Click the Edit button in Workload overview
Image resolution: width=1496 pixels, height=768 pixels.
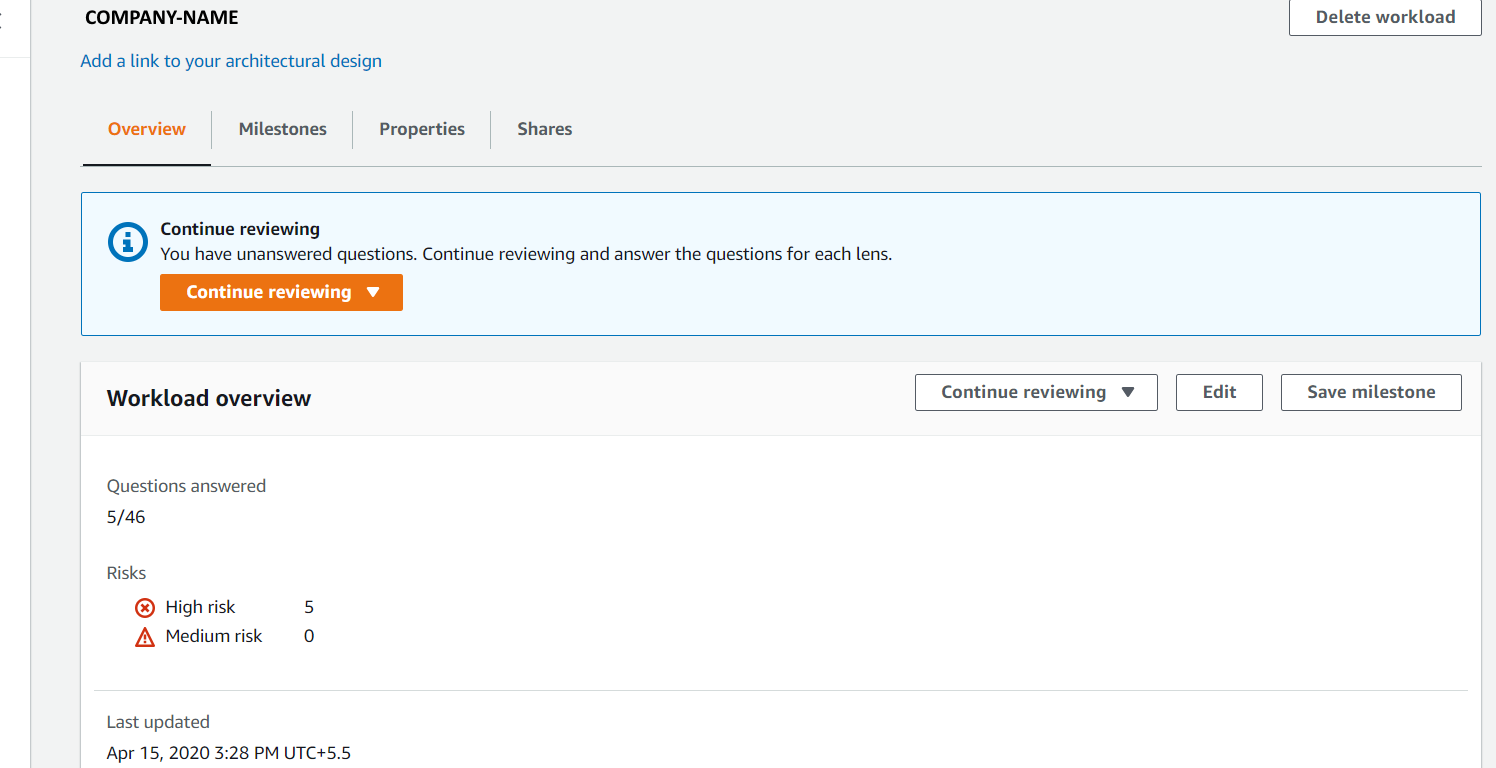pyautogui.click(x=1219, y=392)
